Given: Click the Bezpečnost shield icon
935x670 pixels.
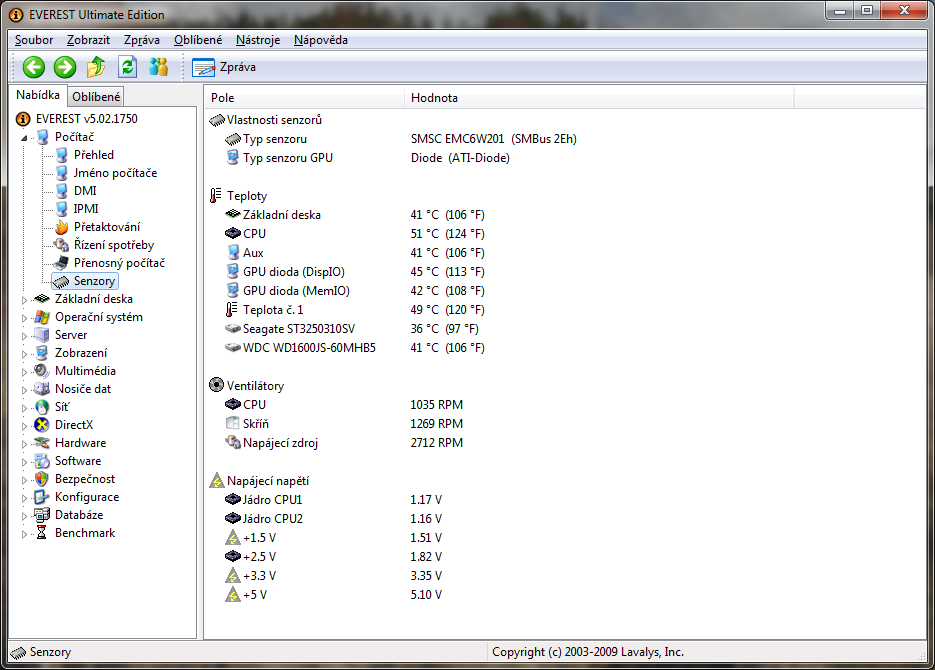Looking at the screenshot, I should 42,479.
